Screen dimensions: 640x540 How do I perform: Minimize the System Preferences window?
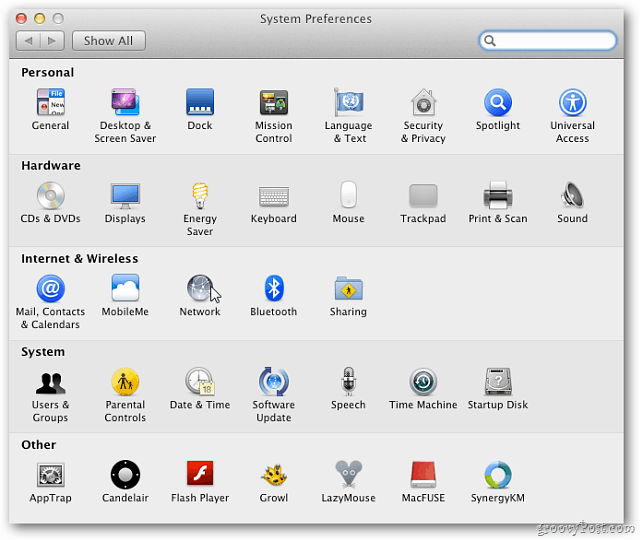pos(40,18)
